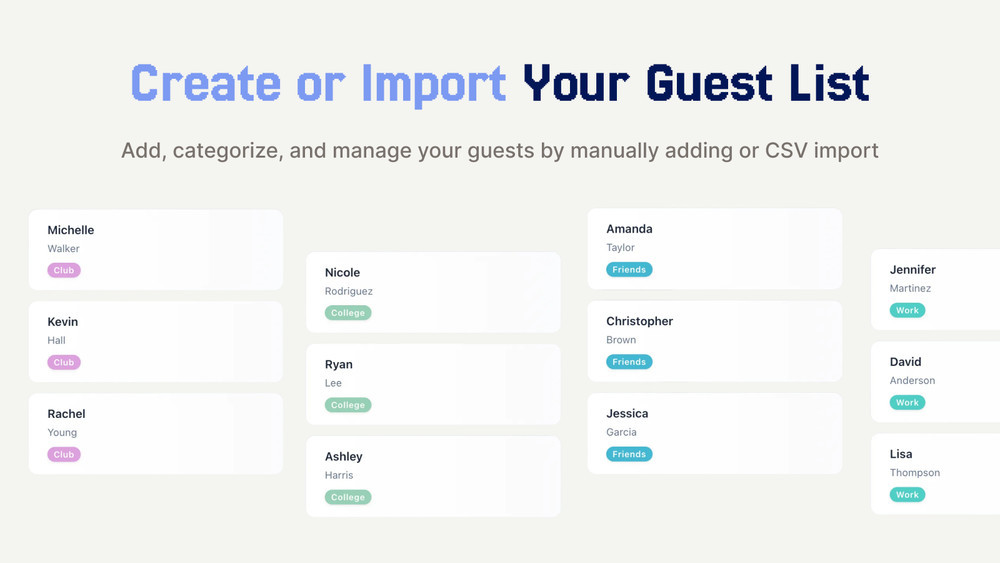Select the Ryan Lee guest card
This screenshot has height=563, width=1000.
pyautogui.click(x=433, y=384)
